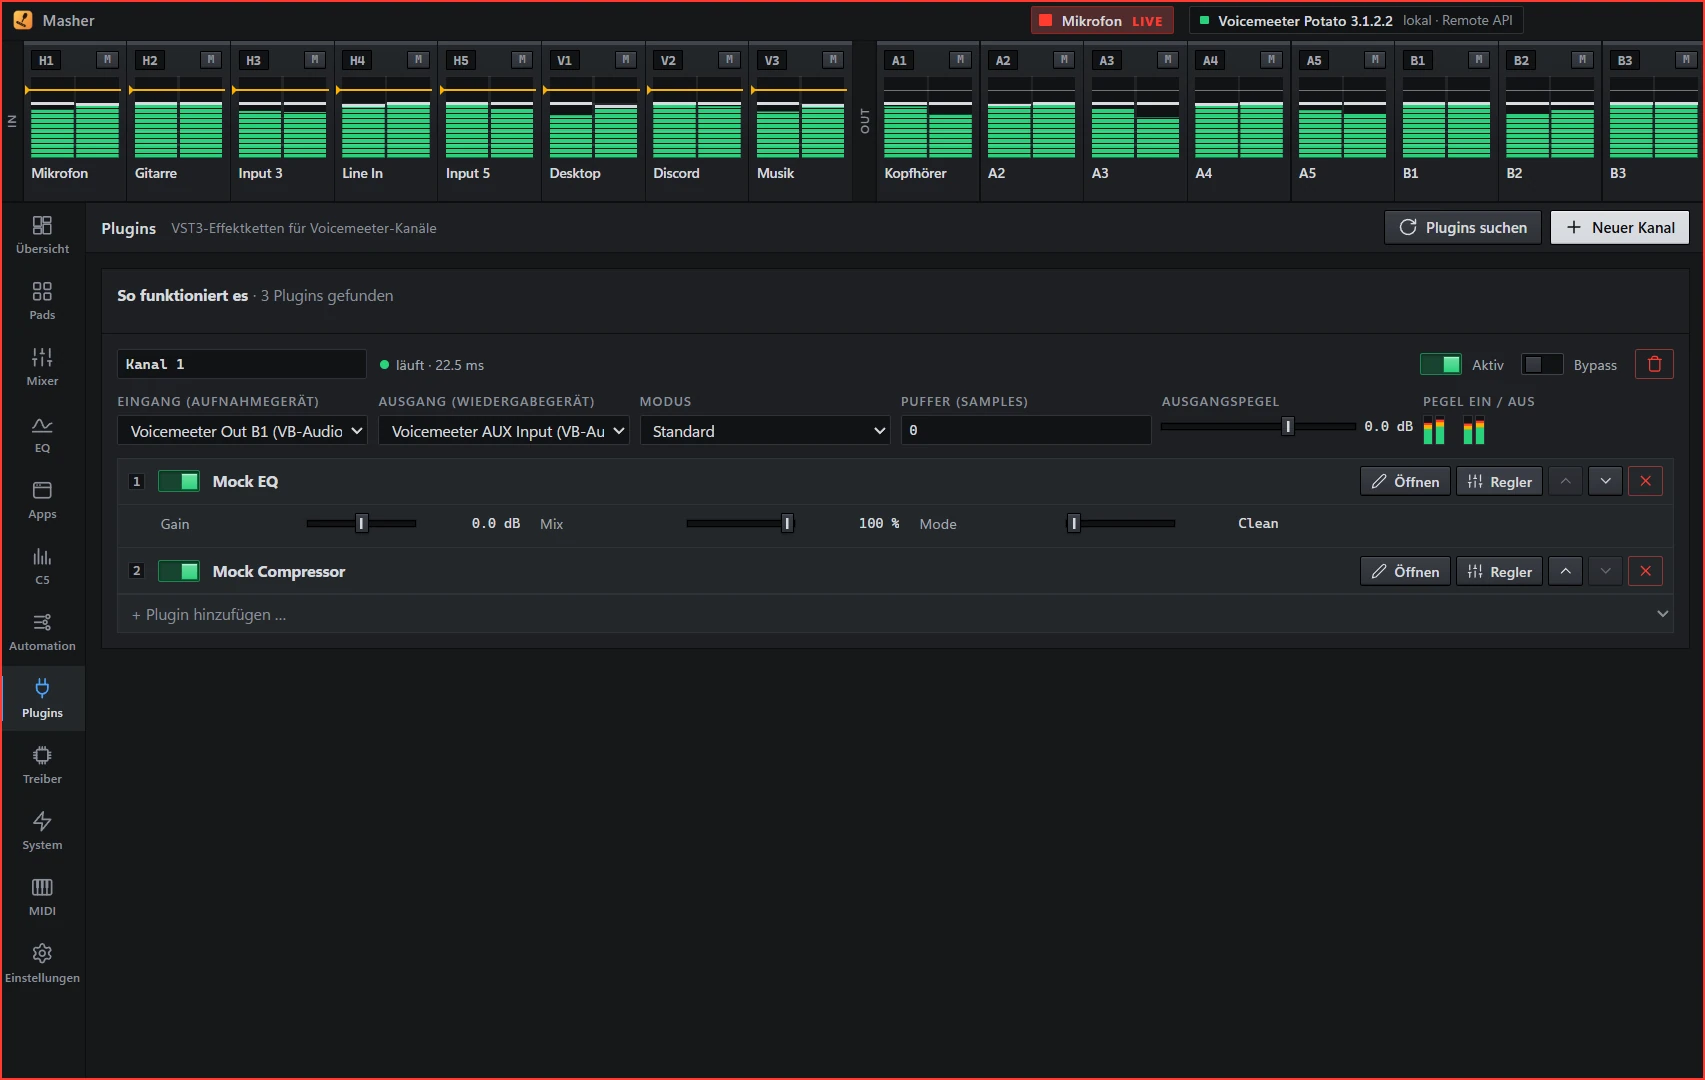The height and width of the screenshot is (1080, 1705).
Task: Open the Pads page in the sidebar
Action: coord(42,301)
